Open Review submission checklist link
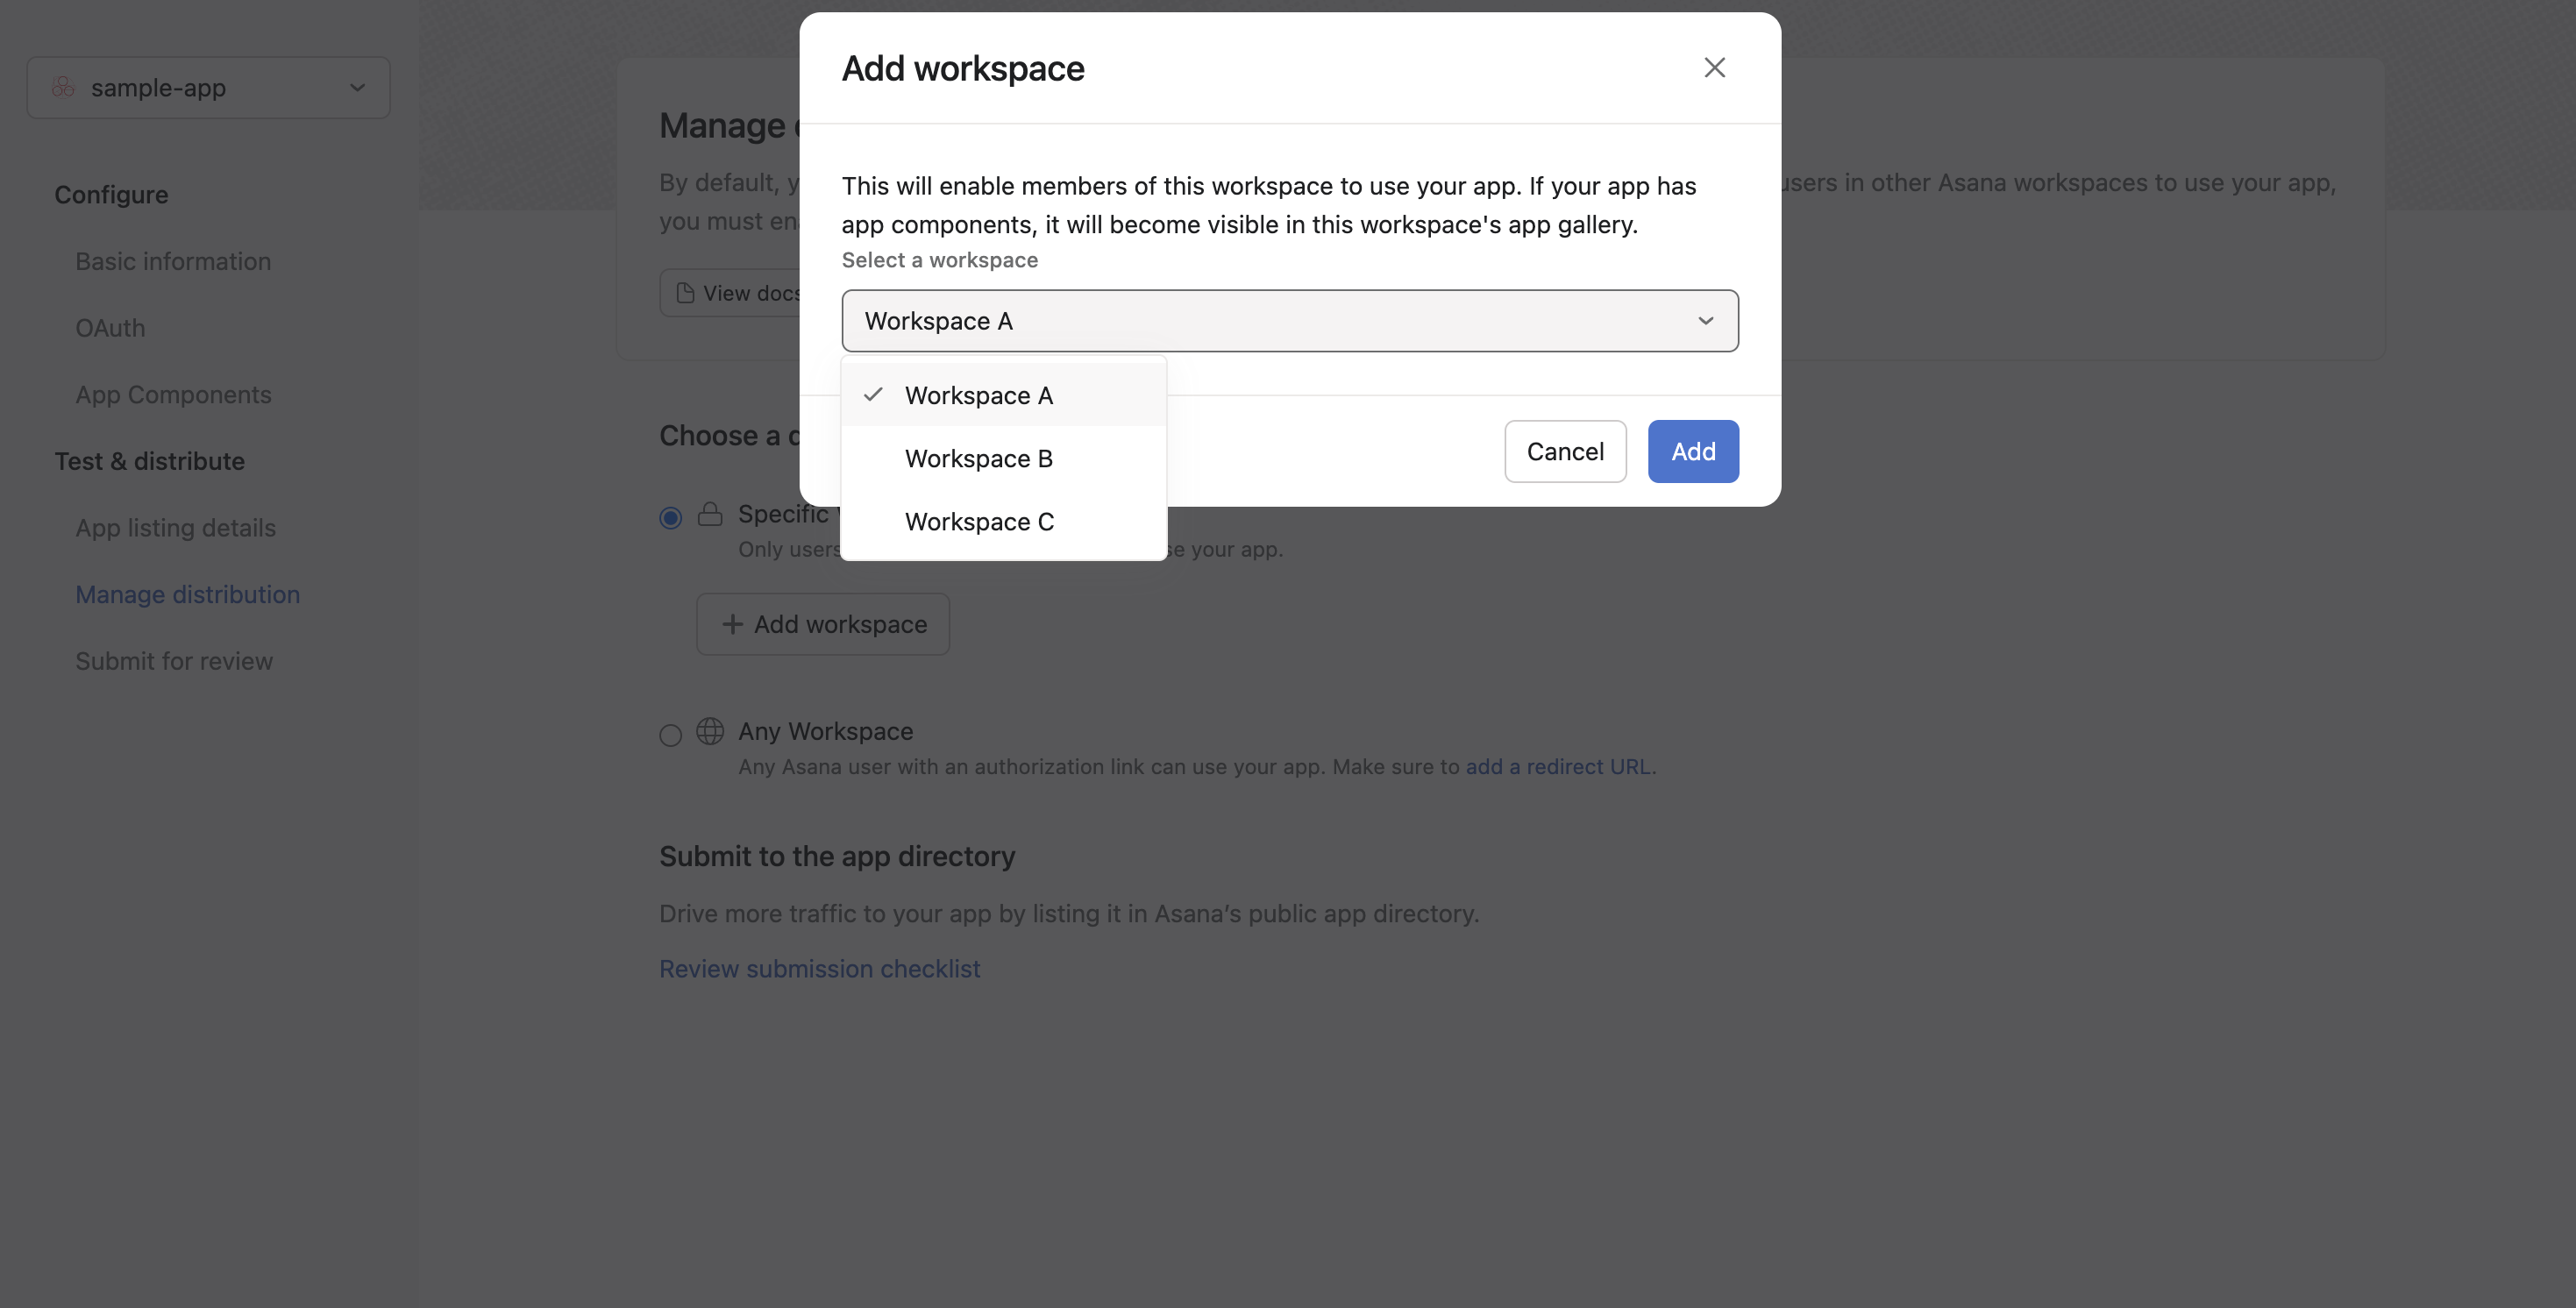 point(819,968)
